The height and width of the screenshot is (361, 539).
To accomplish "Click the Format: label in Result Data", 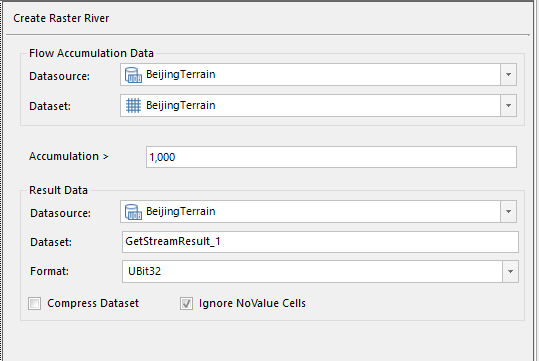I will pos(50,271).
